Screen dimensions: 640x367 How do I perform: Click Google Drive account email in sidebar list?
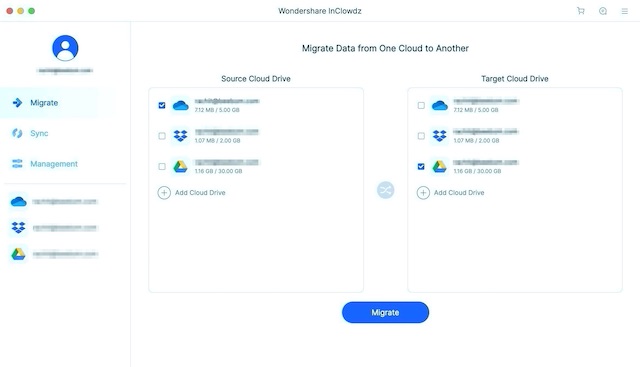click(65, 254)
